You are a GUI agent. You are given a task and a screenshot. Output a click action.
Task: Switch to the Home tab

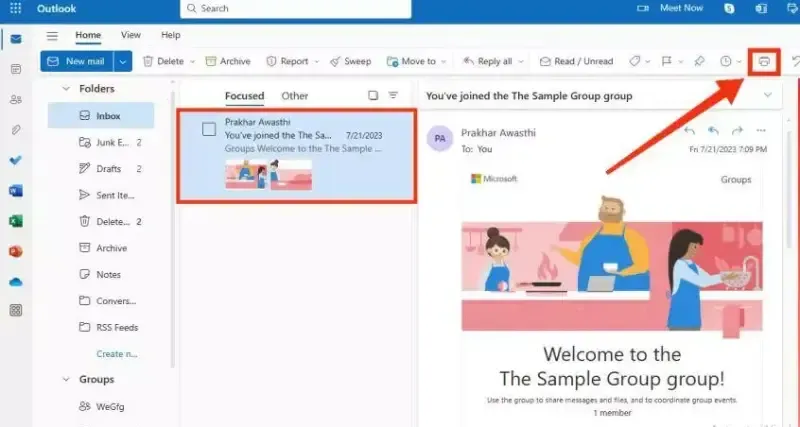[x=88, y=35]
